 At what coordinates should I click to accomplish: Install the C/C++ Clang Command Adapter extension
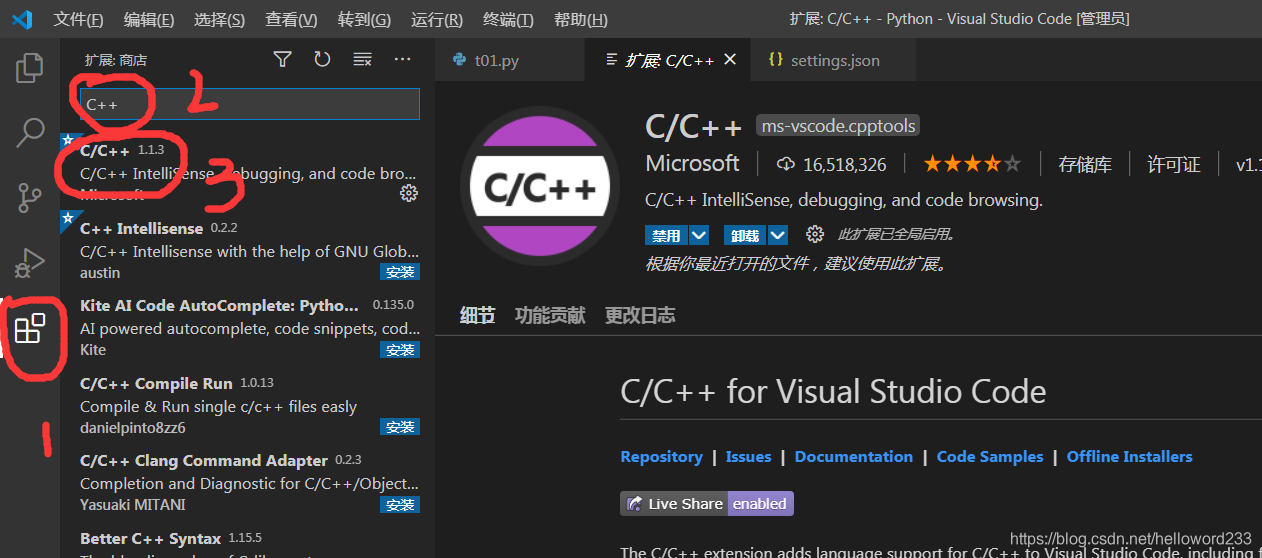pos(400,505)
